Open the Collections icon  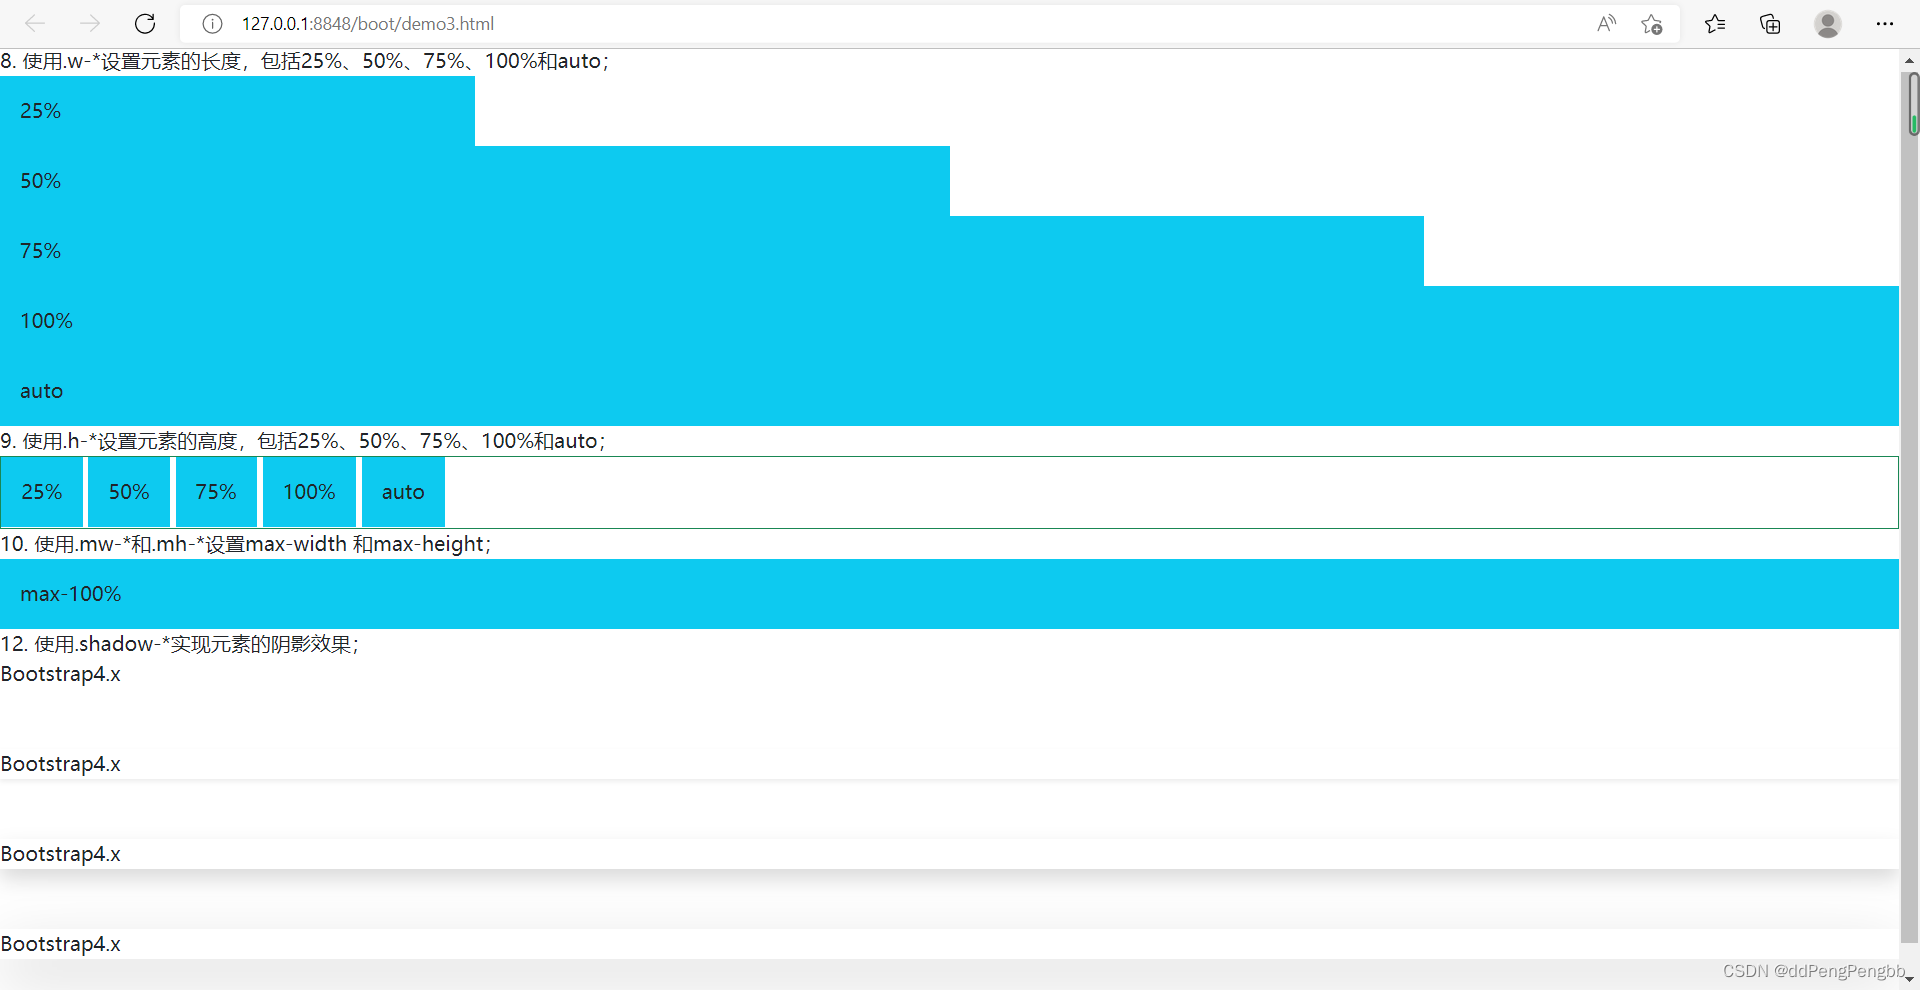[x=1770, y=23]
